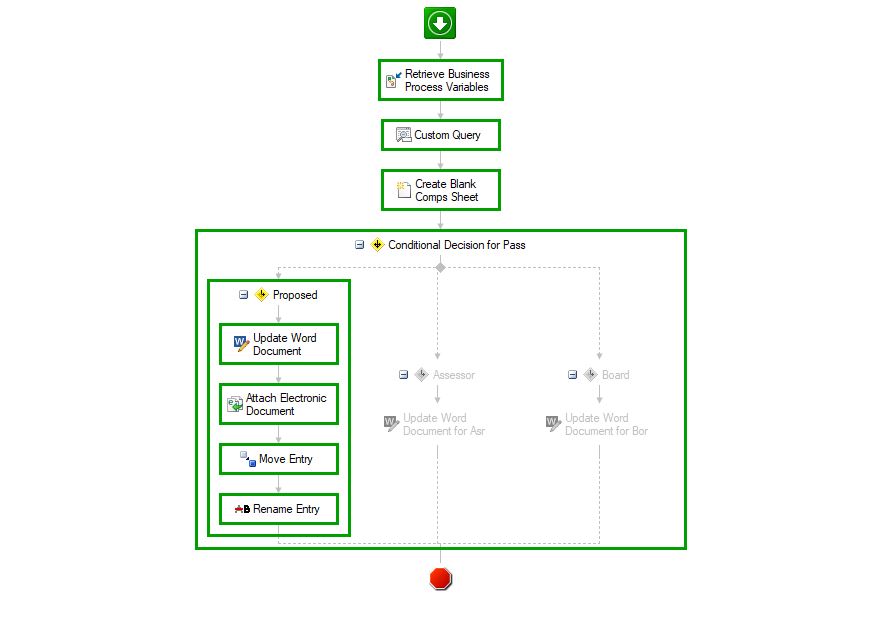Select the Board branch label
The image size is (891, 627).
(x=615, y=375)
